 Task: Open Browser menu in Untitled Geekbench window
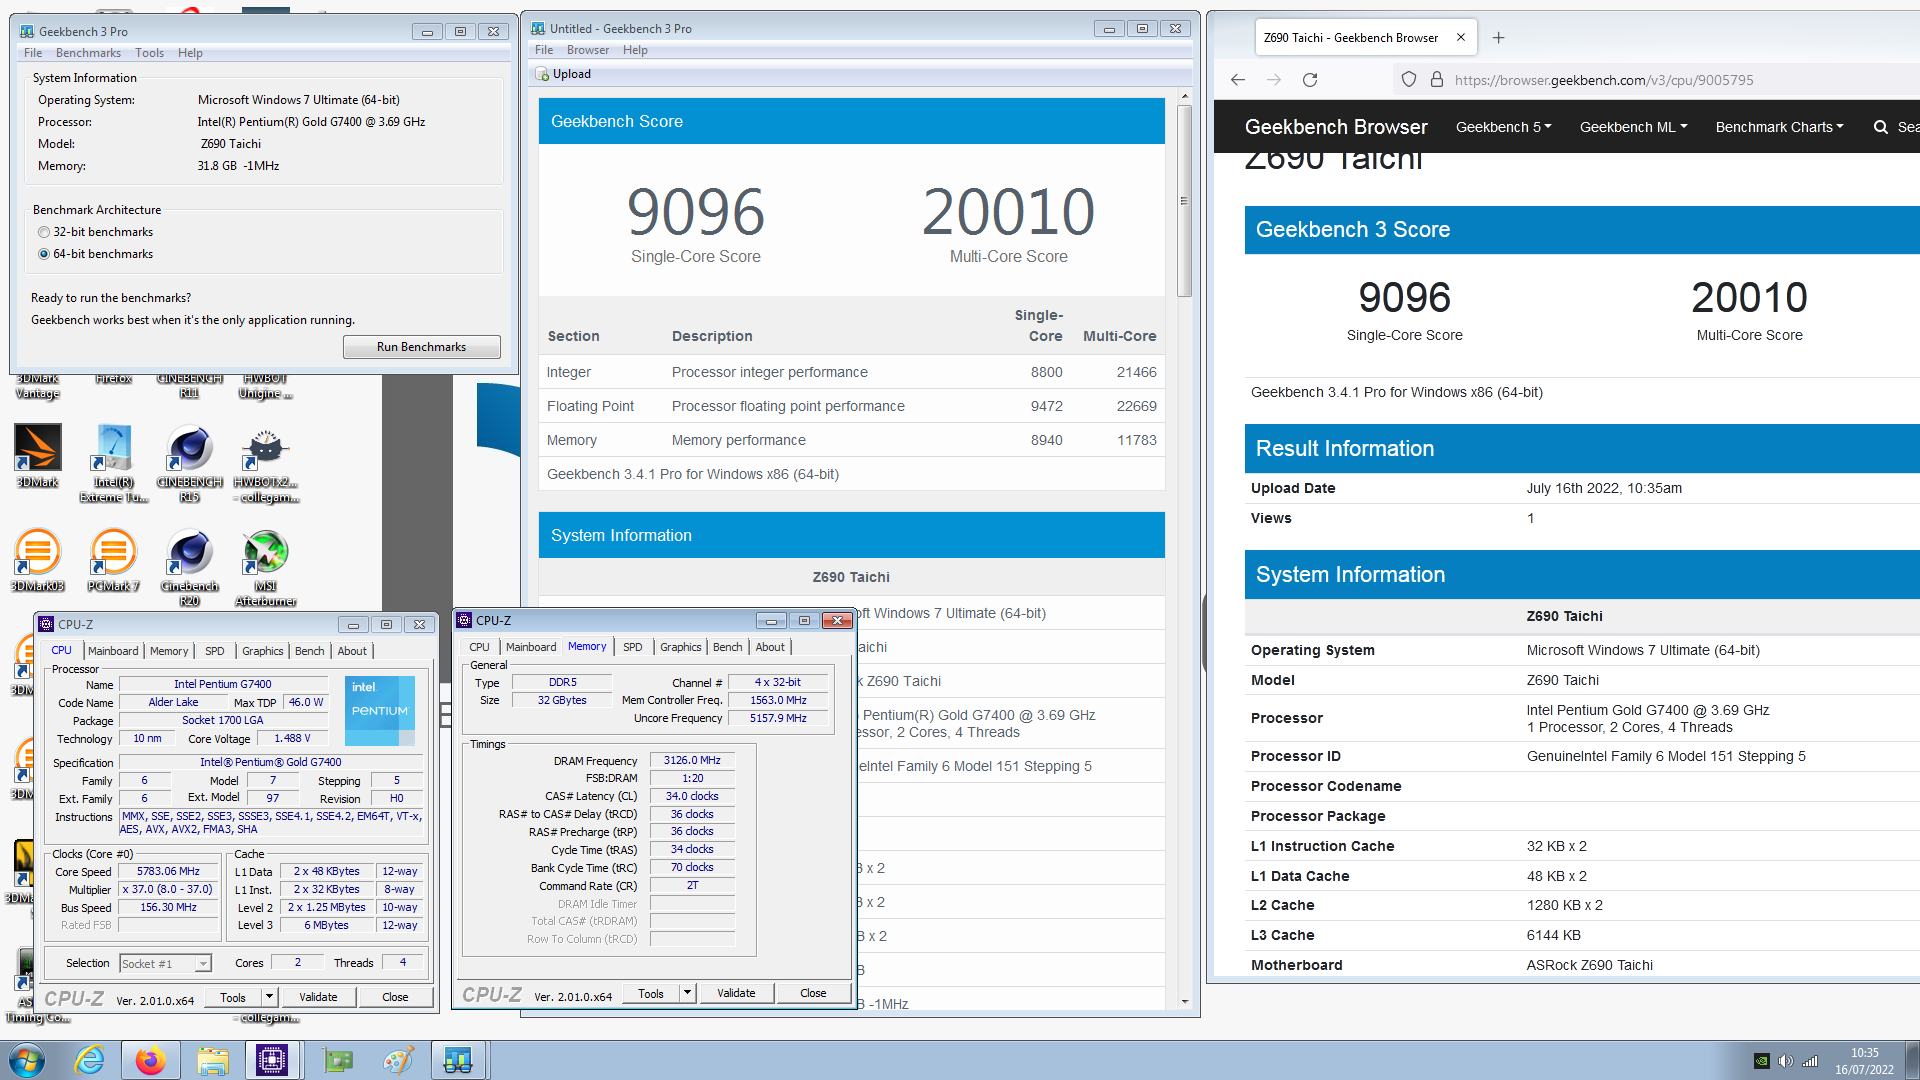pyautogui.click(x=588, y=50)
